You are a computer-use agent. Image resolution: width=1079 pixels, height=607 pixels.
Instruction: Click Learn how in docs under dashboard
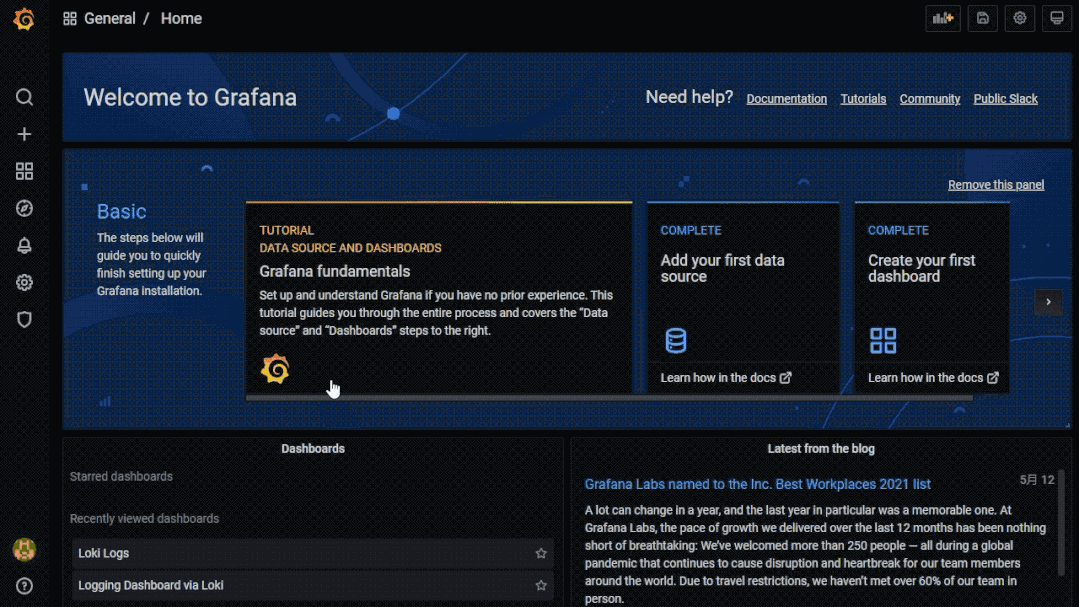point(933,378)
